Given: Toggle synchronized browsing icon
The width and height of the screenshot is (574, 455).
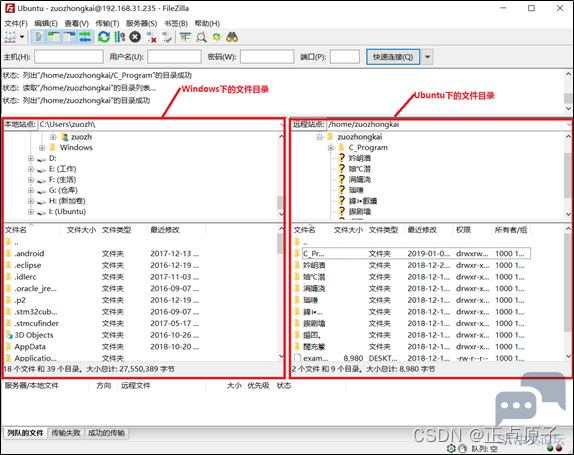Looking at the screenshot, I should click(217, 37).
